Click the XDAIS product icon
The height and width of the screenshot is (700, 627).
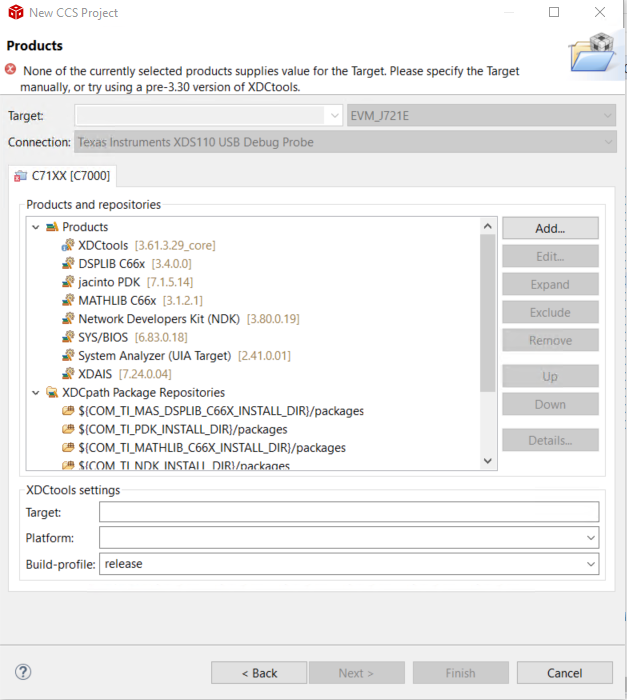point(68,373)
